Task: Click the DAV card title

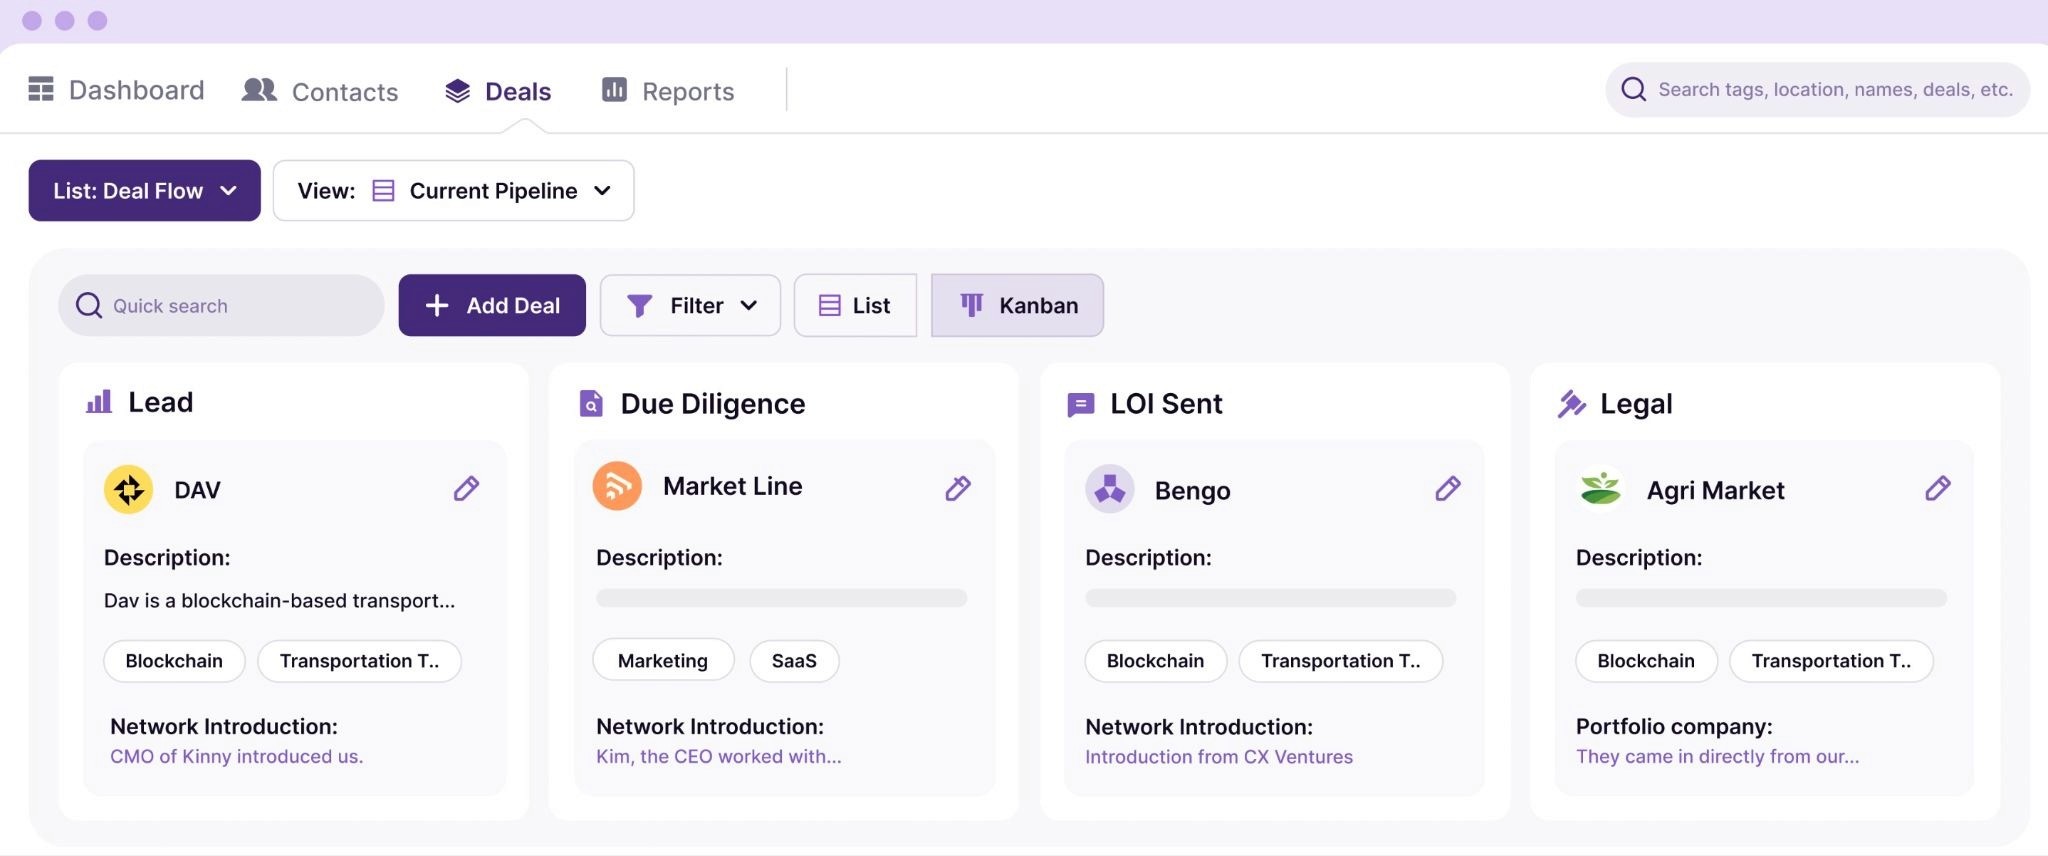Action: pyautogui.click(x=197, y=490)
